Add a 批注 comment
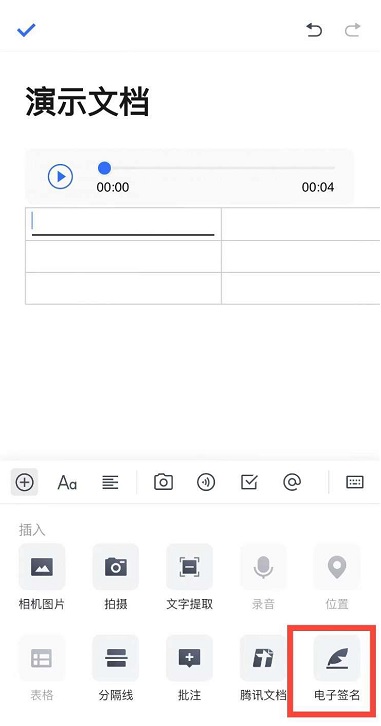 (189, 668)
